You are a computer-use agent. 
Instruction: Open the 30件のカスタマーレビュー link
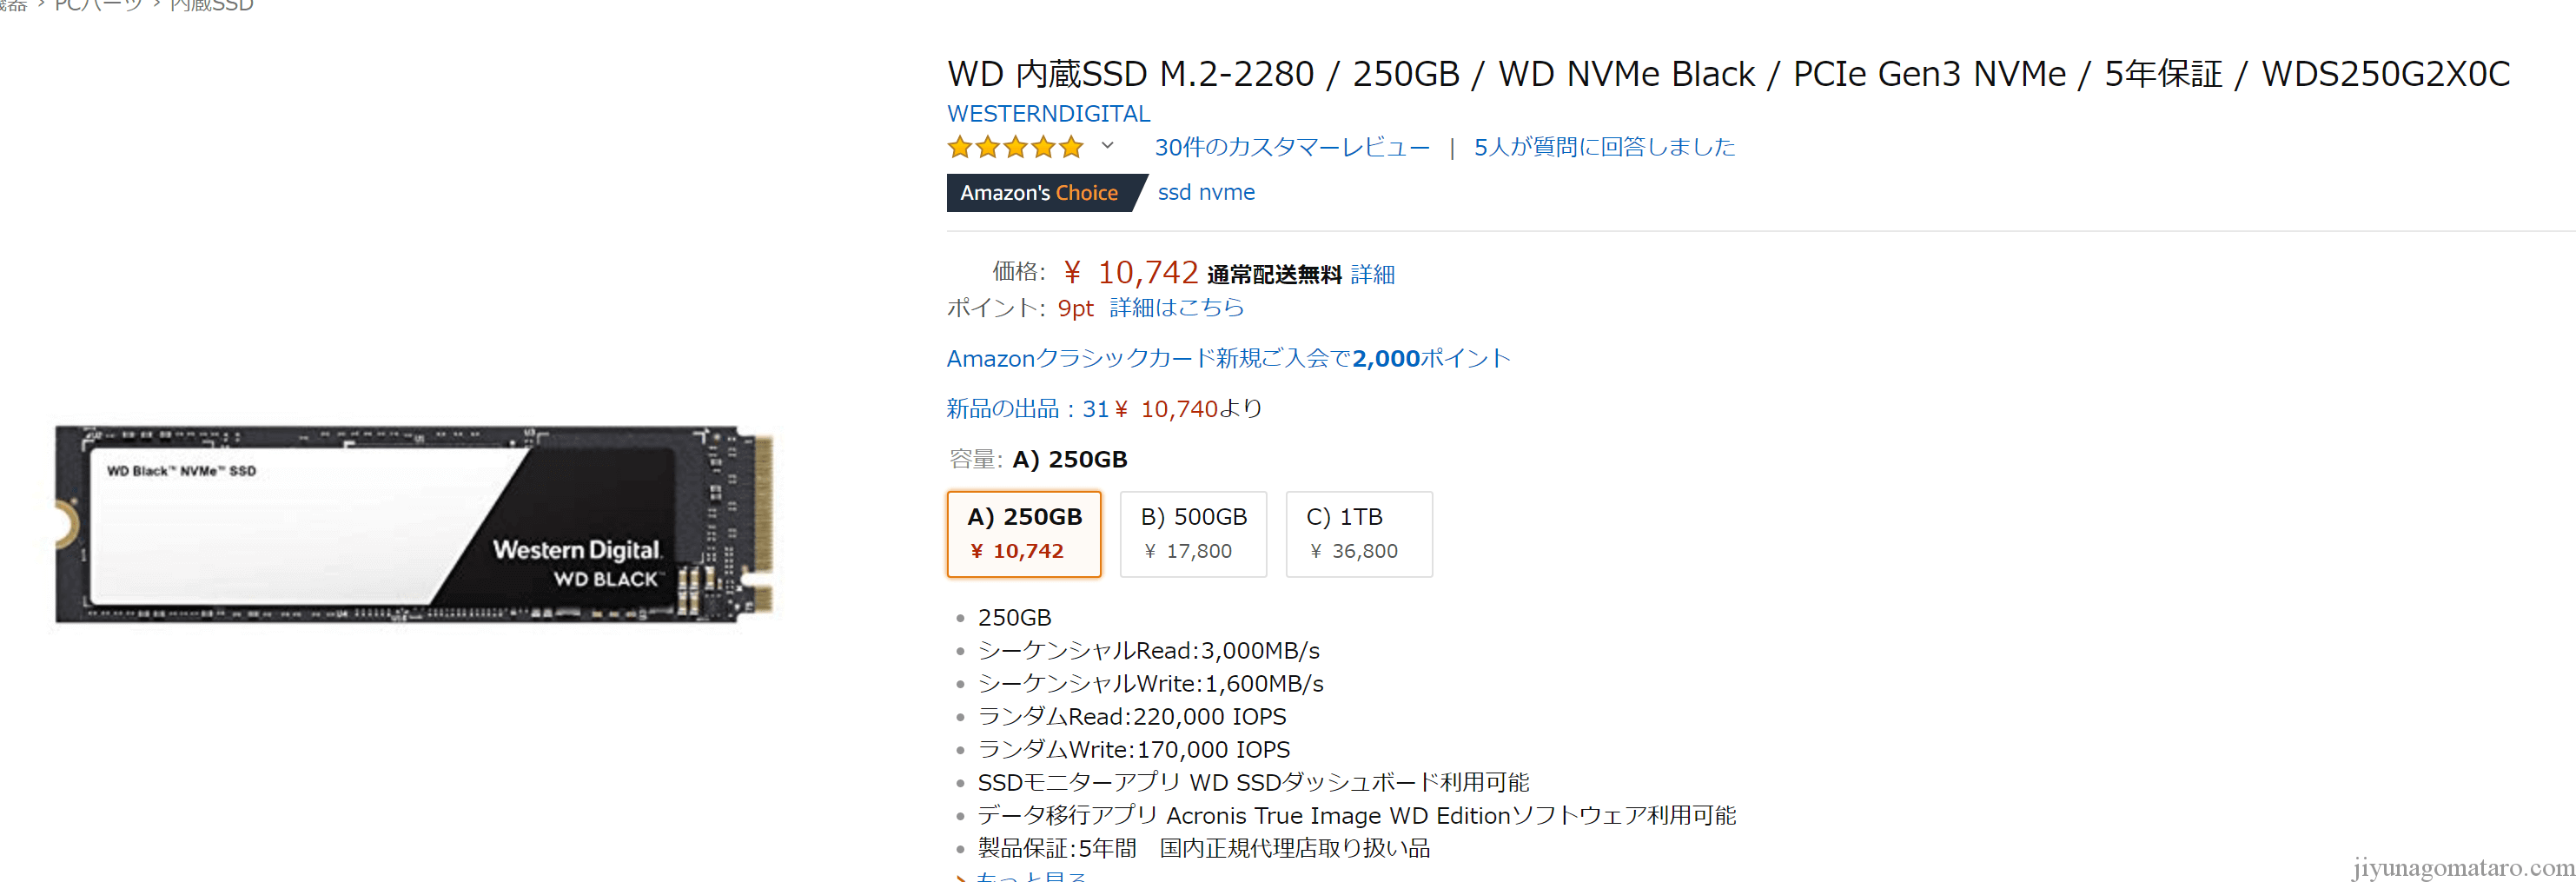click(x=1291, y=148)
